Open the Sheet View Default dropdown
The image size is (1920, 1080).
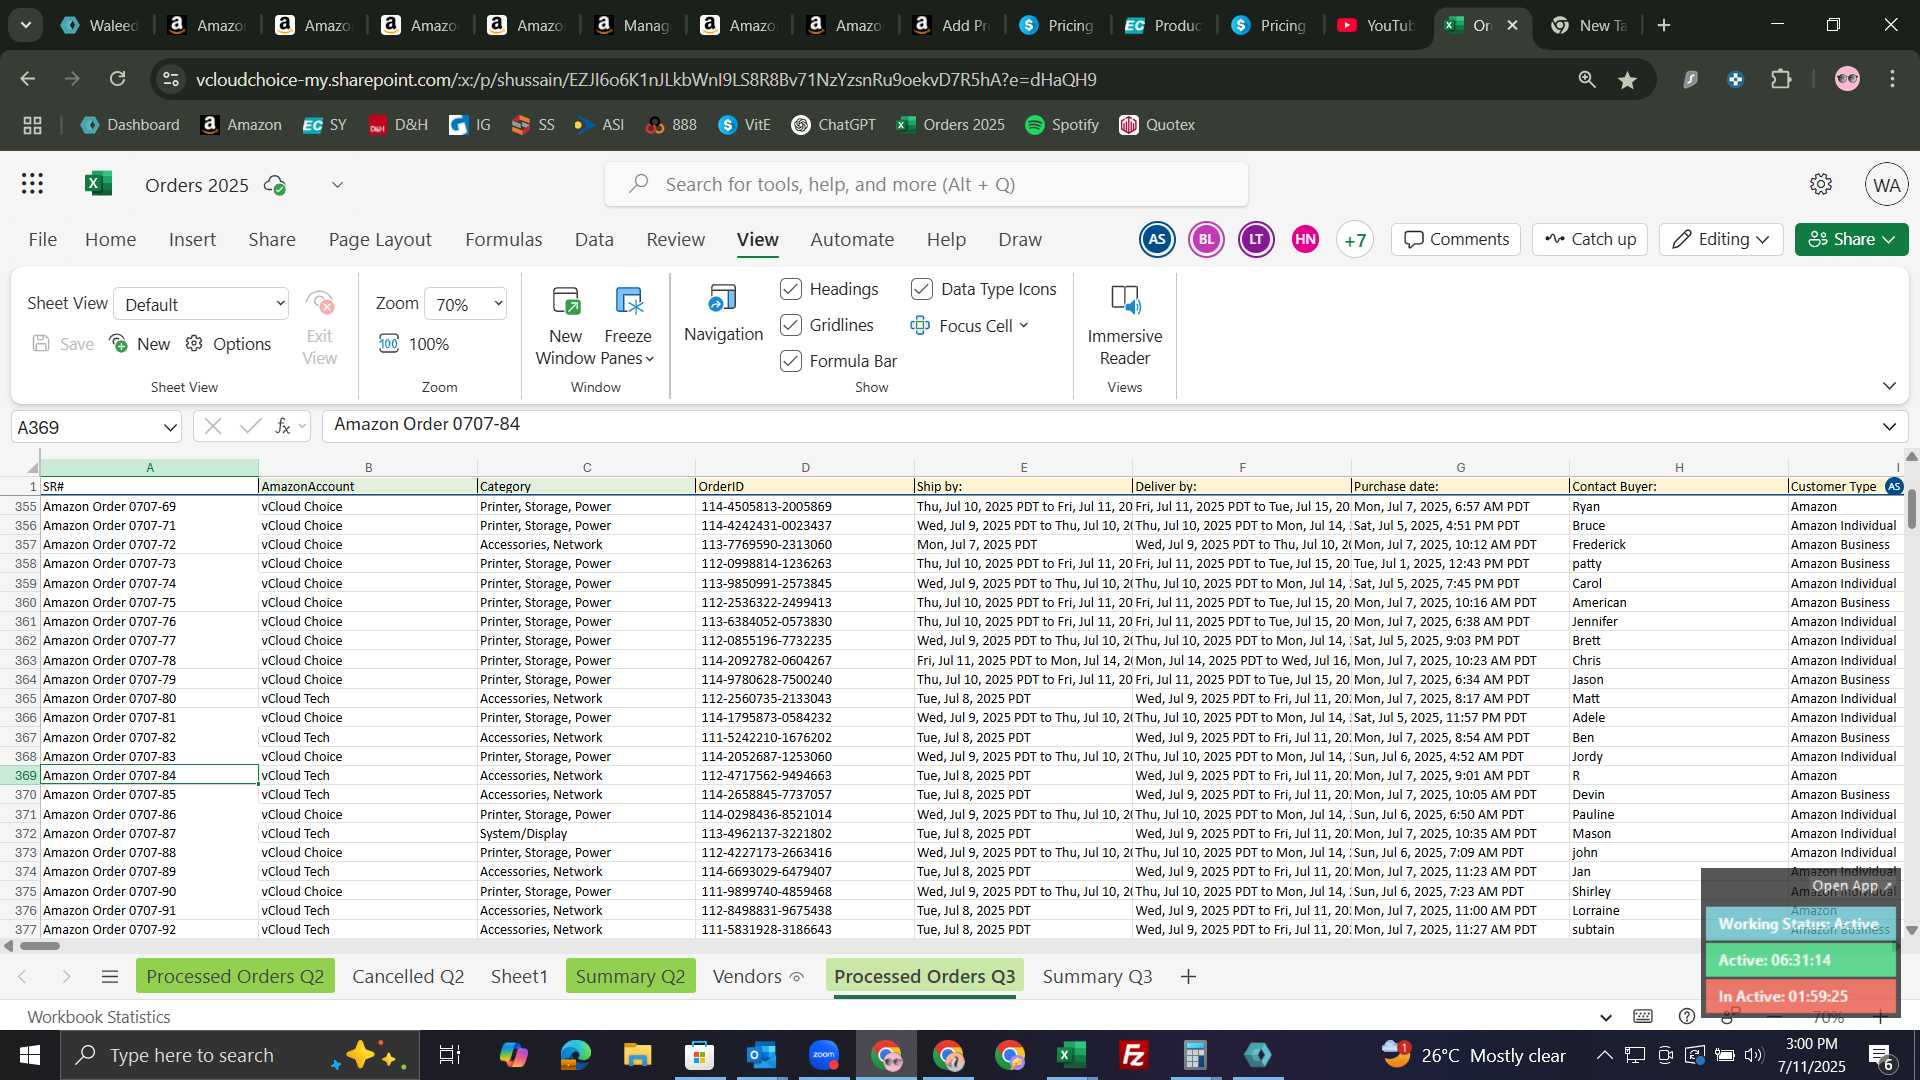pyautogui.click(x=202, y=304)
